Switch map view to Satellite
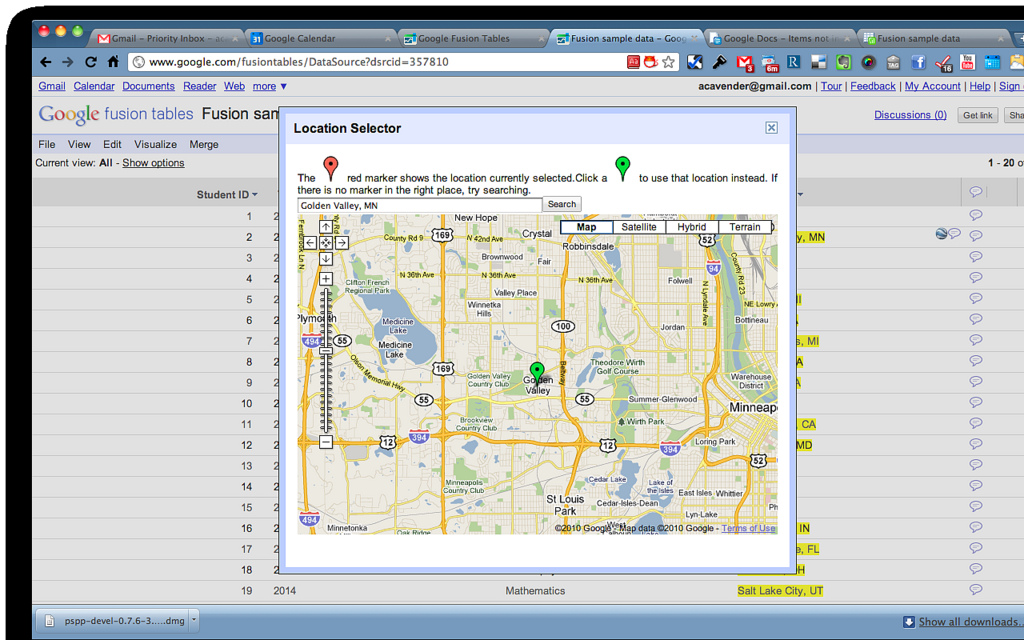The width and height of the screenshot is (1024, 640). coord(639,227)
